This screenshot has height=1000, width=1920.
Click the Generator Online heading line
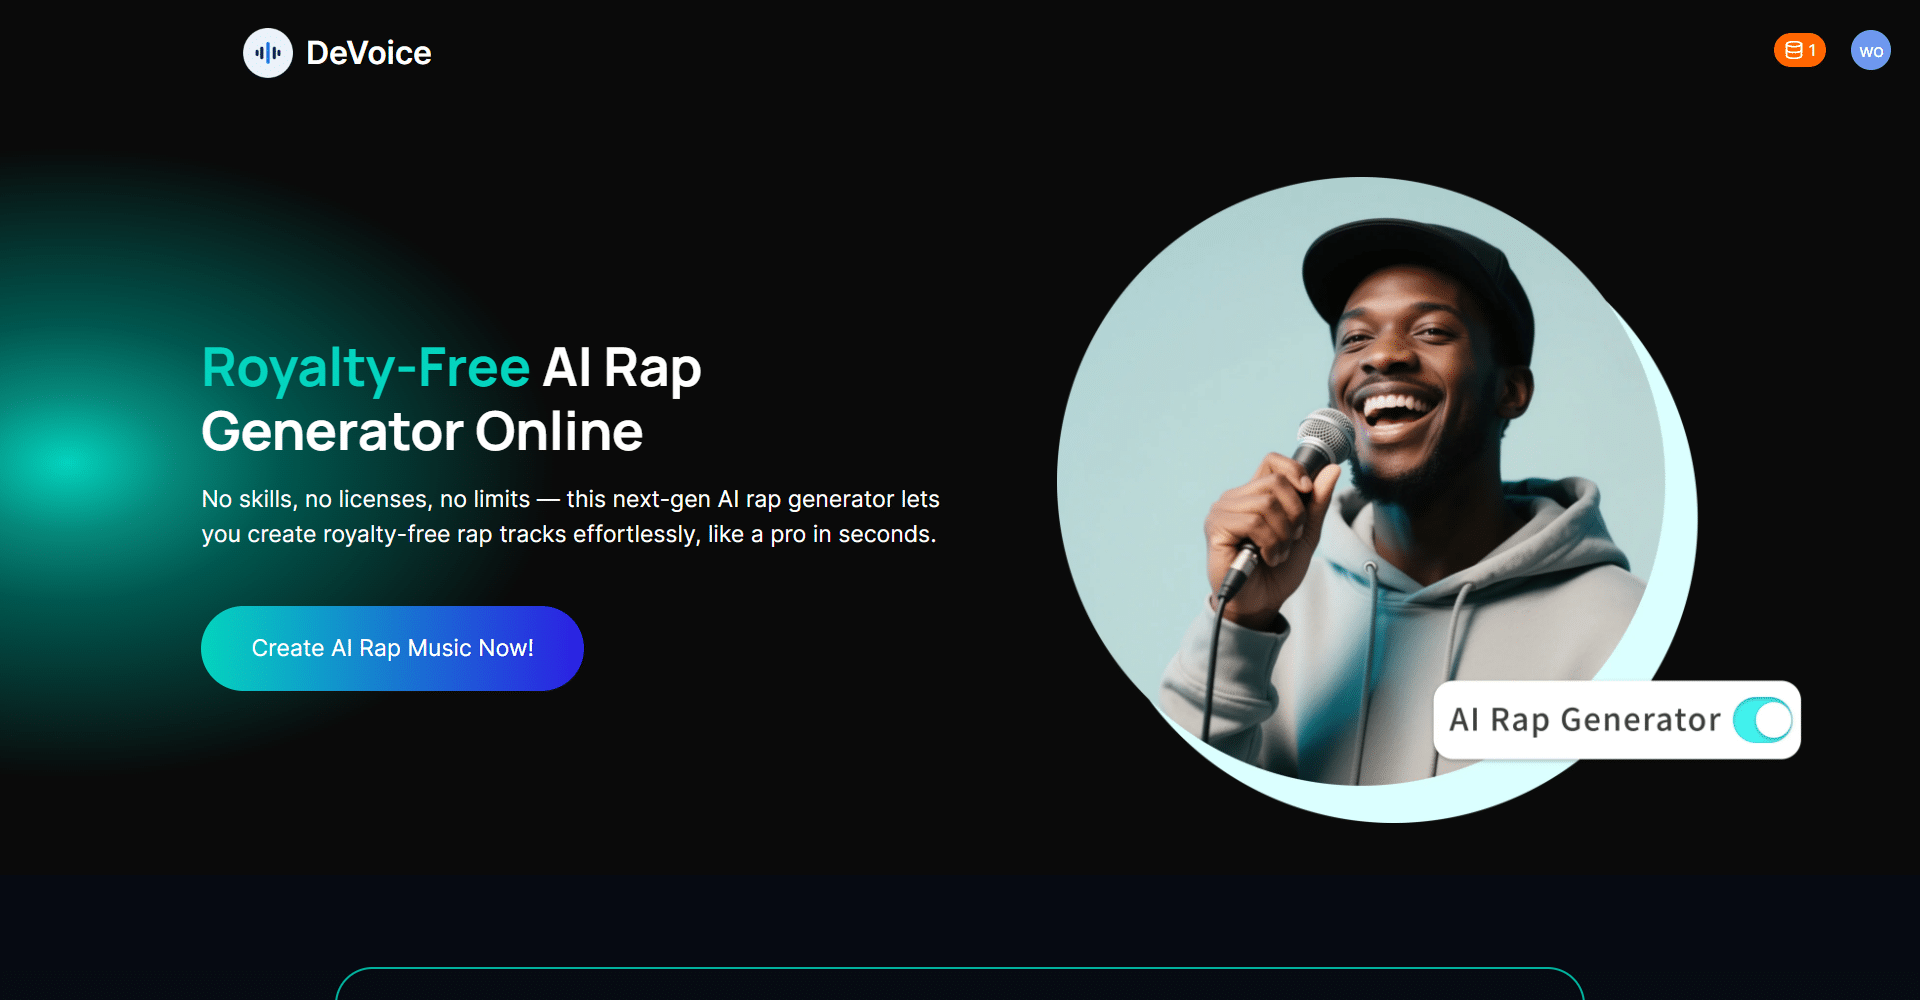(422, 432)
